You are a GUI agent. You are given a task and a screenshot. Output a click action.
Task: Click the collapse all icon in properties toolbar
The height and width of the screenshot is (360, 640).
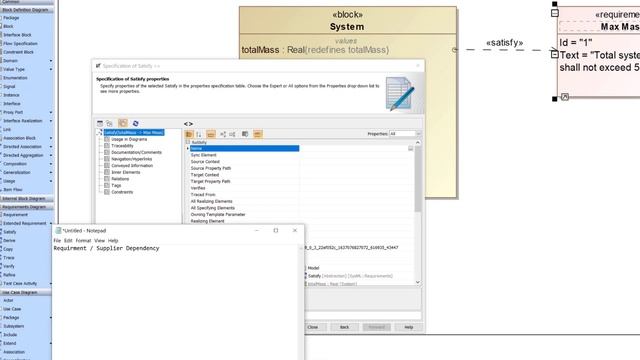[x=232, y=134]
